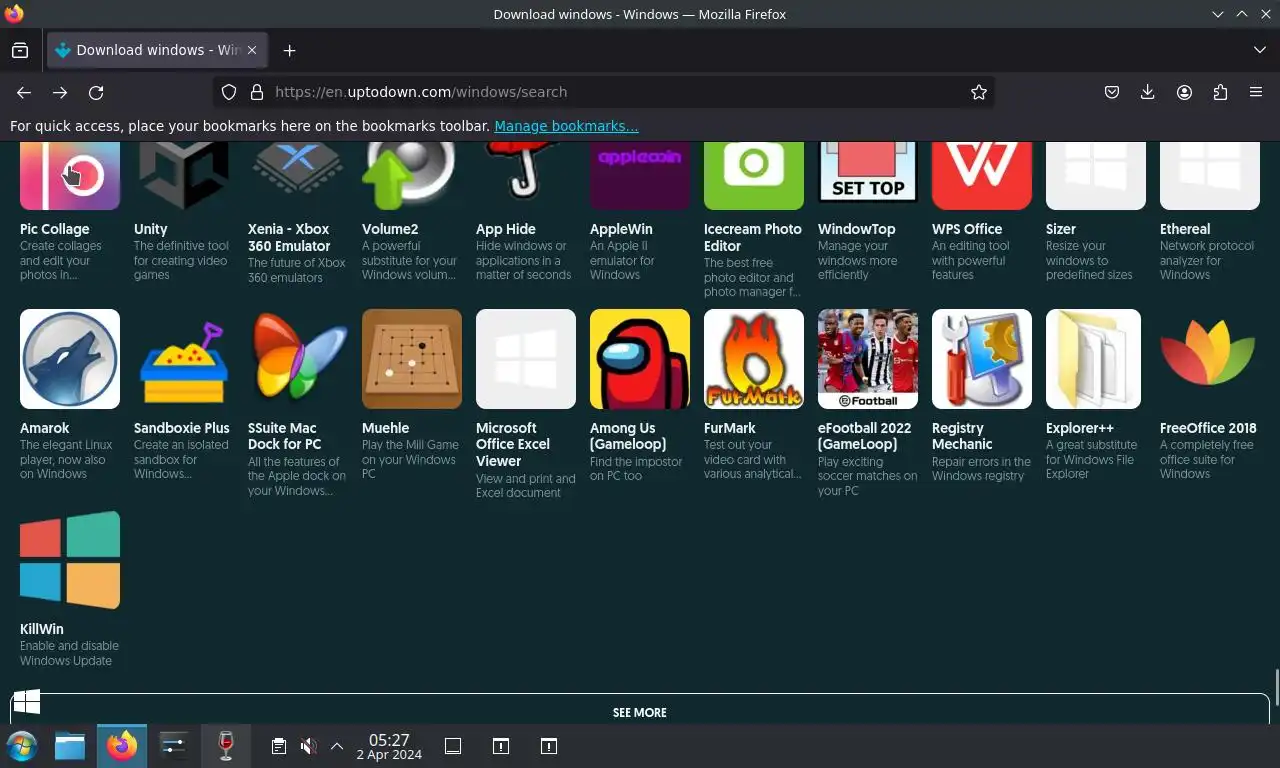Load more apps with SEE MORE
1280x768 pixels.
coord(640,712)
